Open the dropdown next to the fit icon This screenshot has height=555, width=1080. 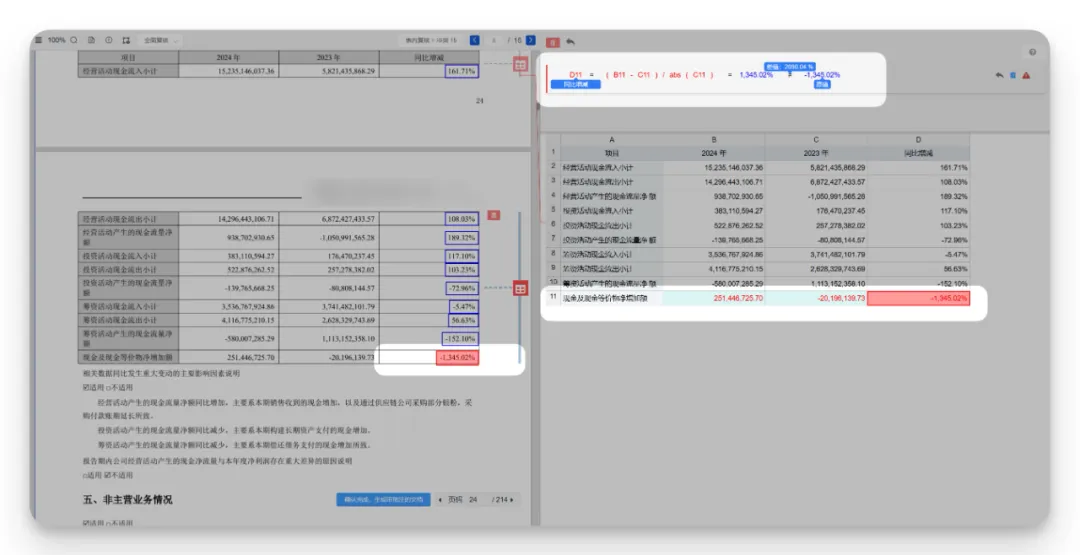click(160, 40)
